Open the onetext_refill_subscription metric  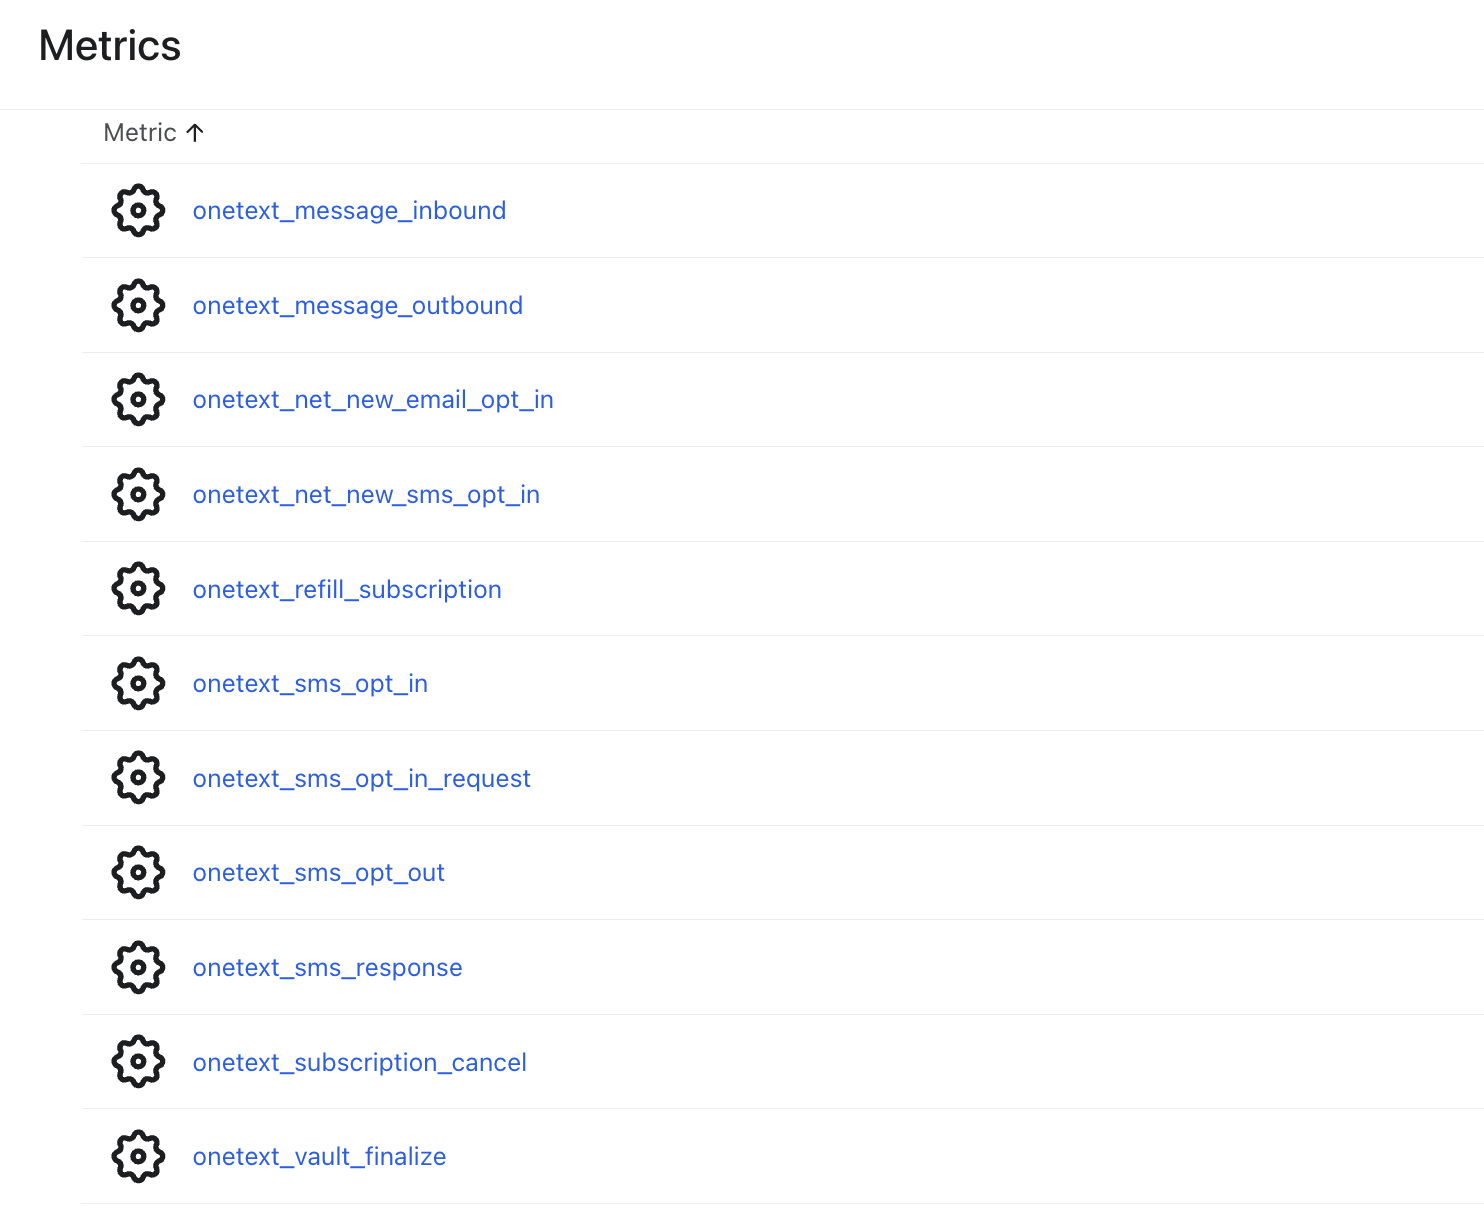(x=347, y=588)
